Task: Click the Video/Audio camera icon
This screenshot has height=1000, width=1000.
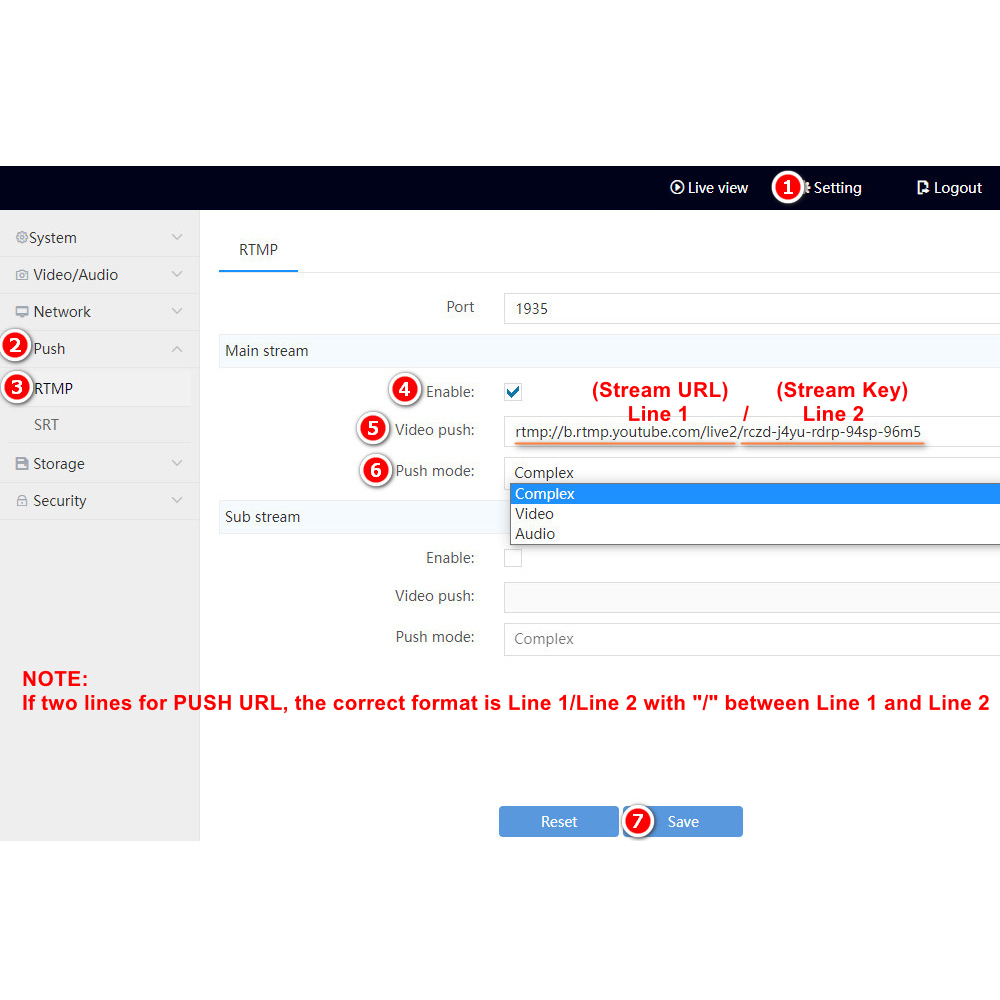Action: click(22, 275)
